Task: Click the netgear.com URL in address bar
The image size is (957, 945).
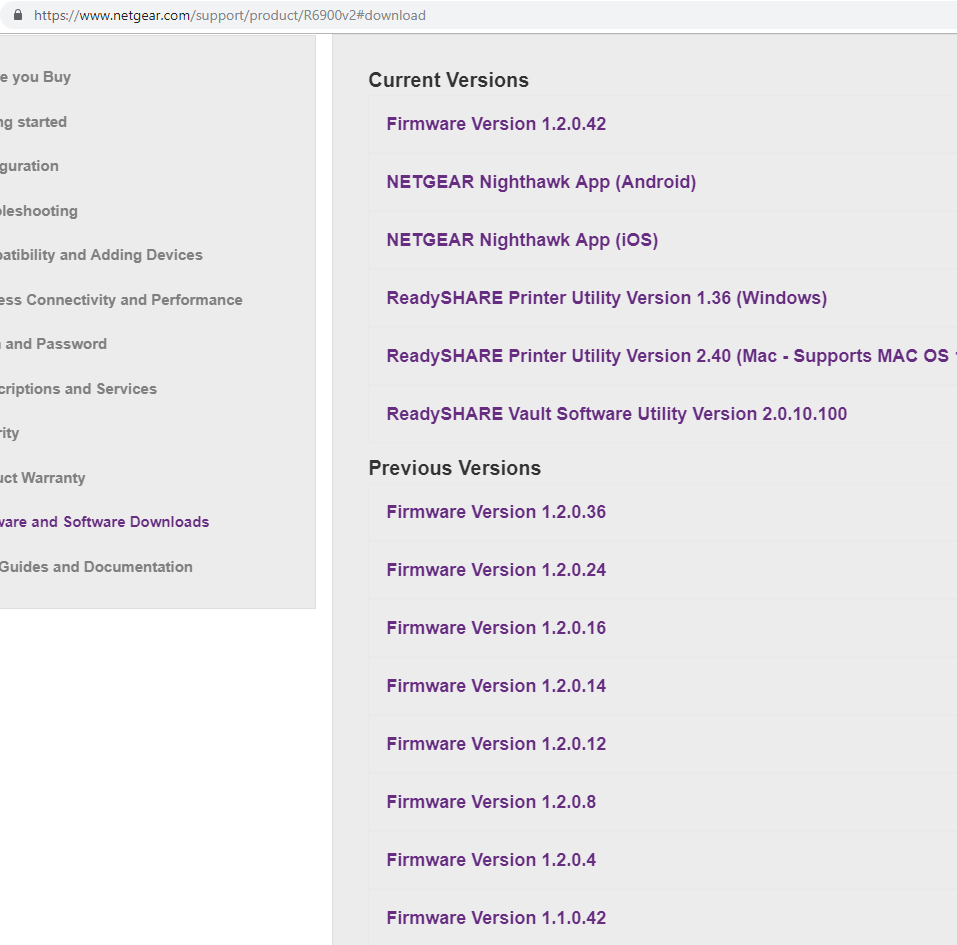Action: (229, 15)
